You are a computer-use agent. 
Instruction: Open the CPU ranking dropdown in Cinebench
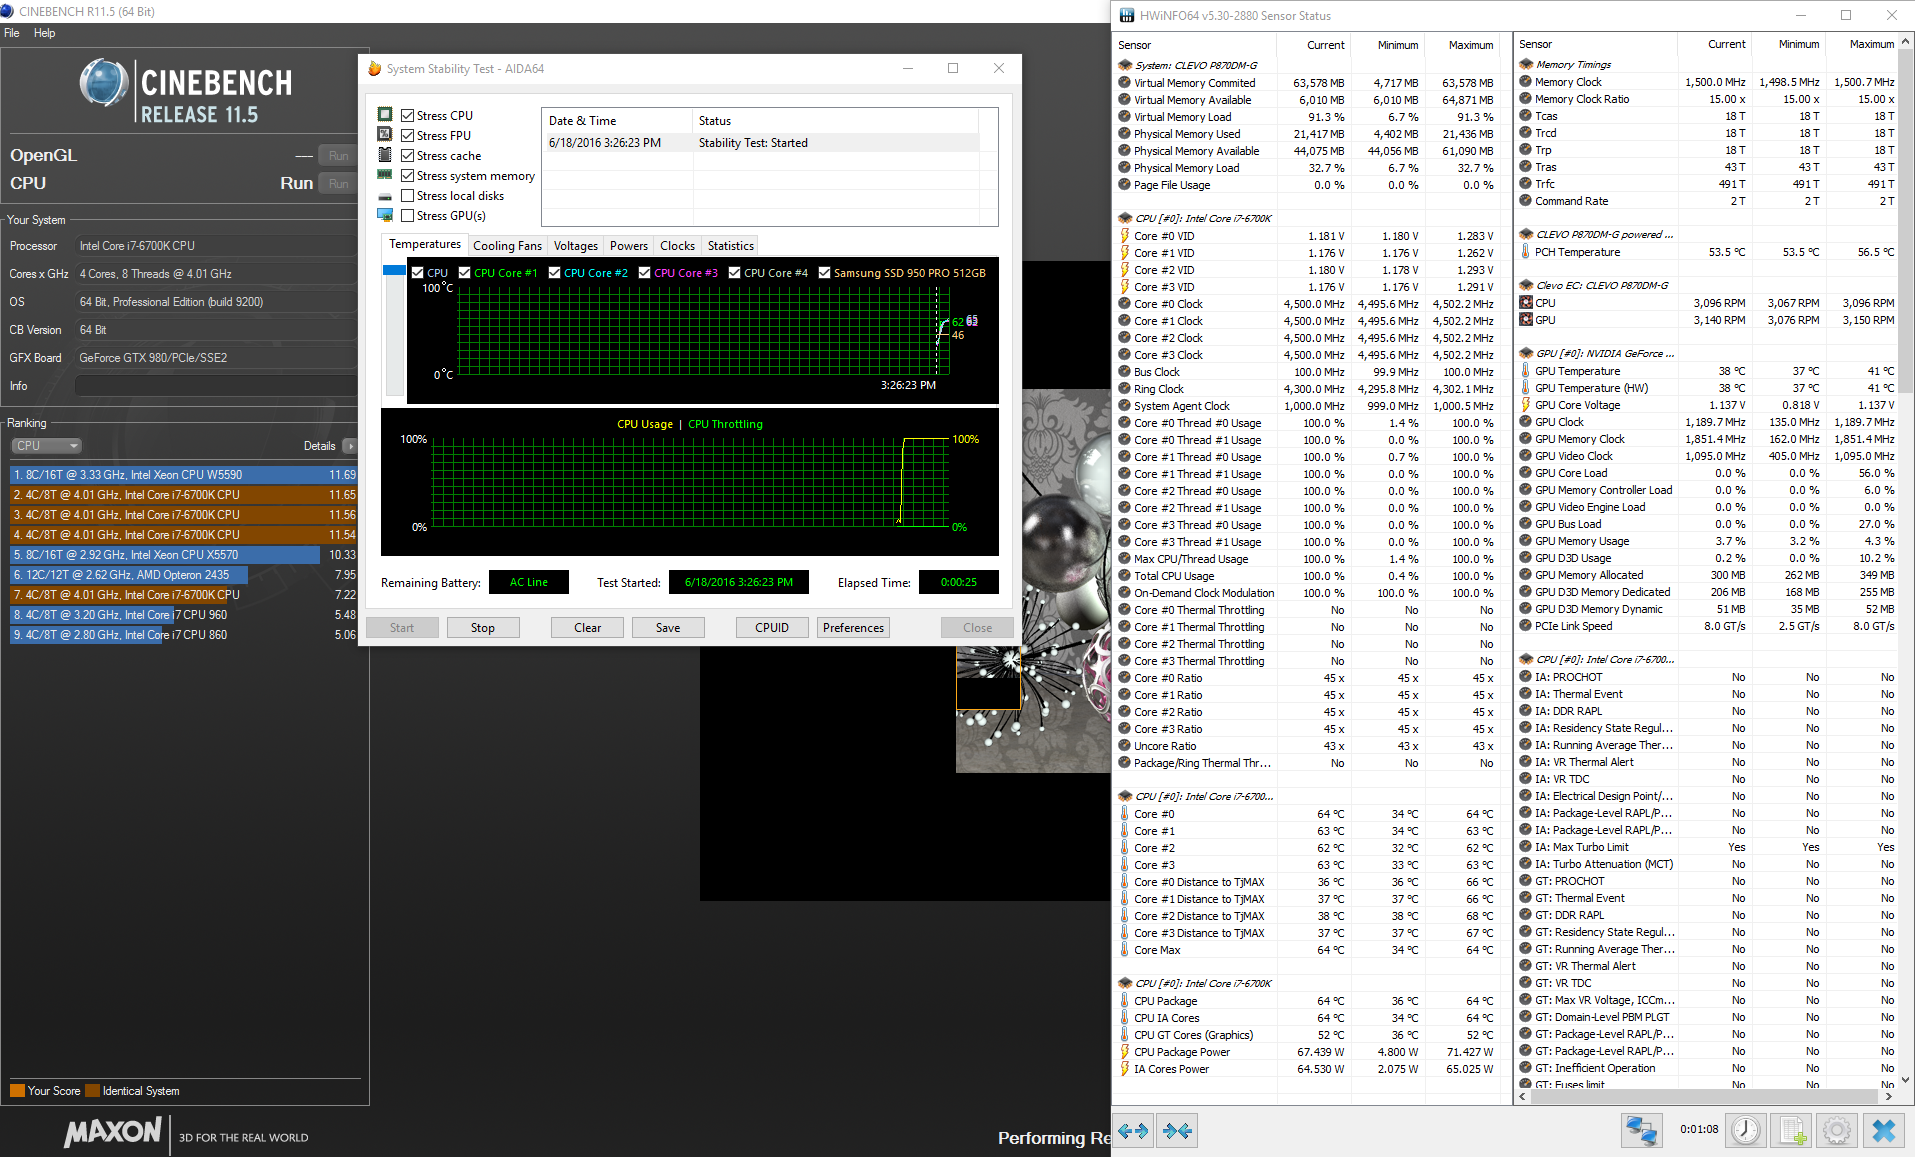(x=46, y=446)
